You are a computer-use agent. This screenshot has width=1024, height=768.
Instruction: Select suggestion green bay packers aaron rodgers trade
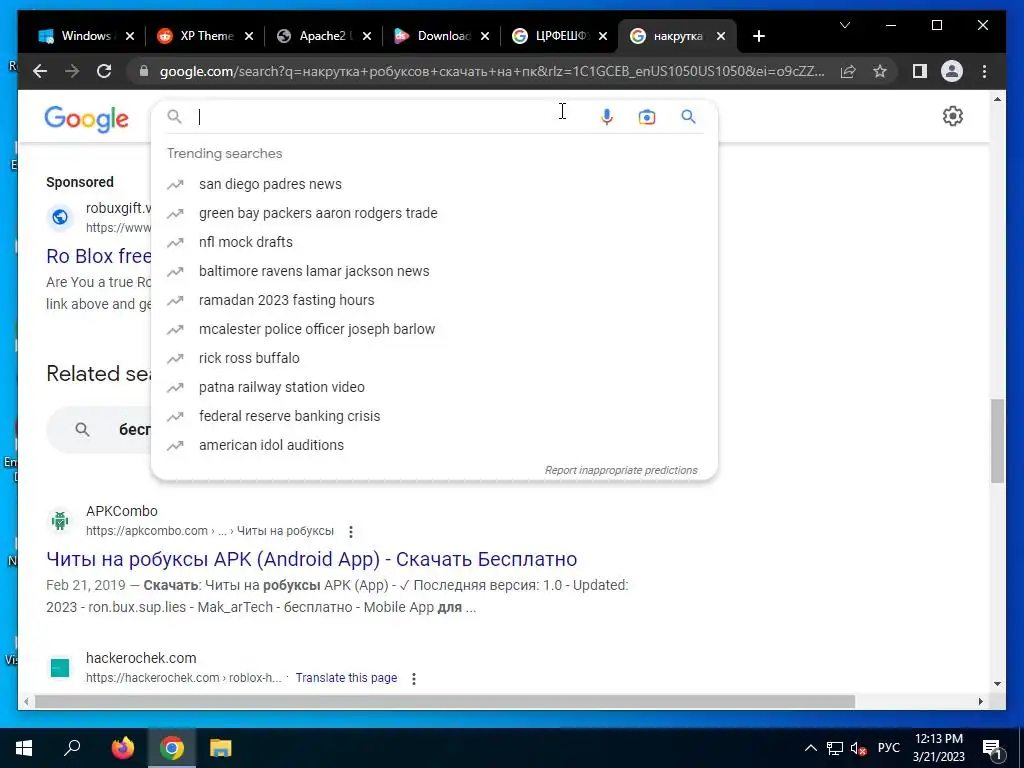tap(434, 213)
